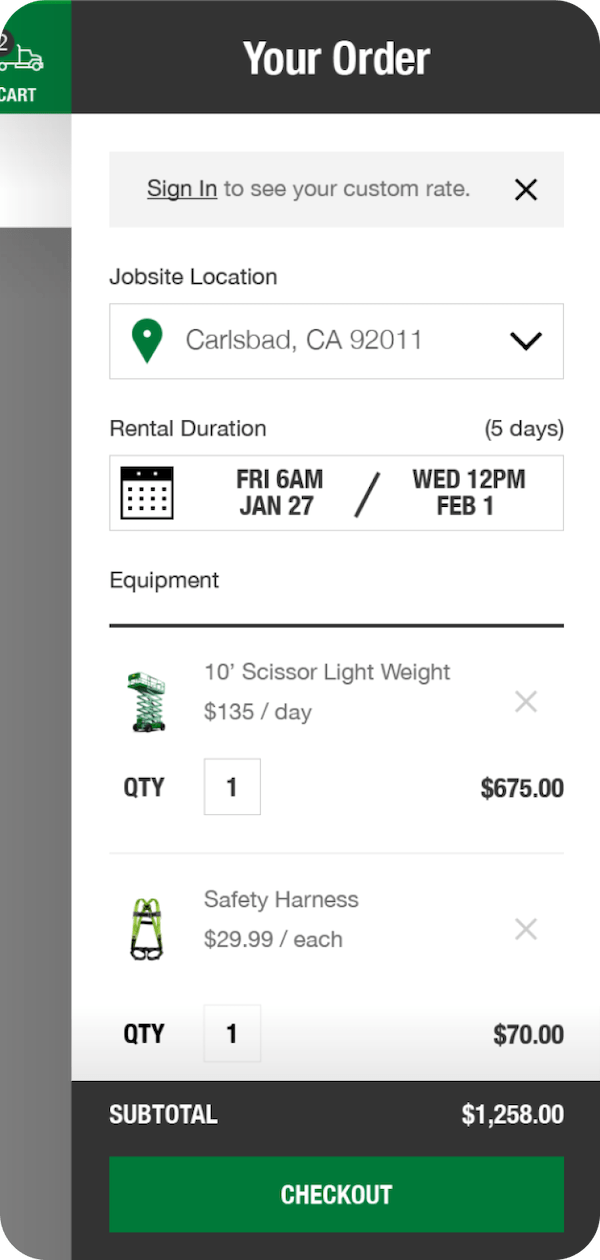Select the WED 12PM FEB 1 end date

[466, 492]
